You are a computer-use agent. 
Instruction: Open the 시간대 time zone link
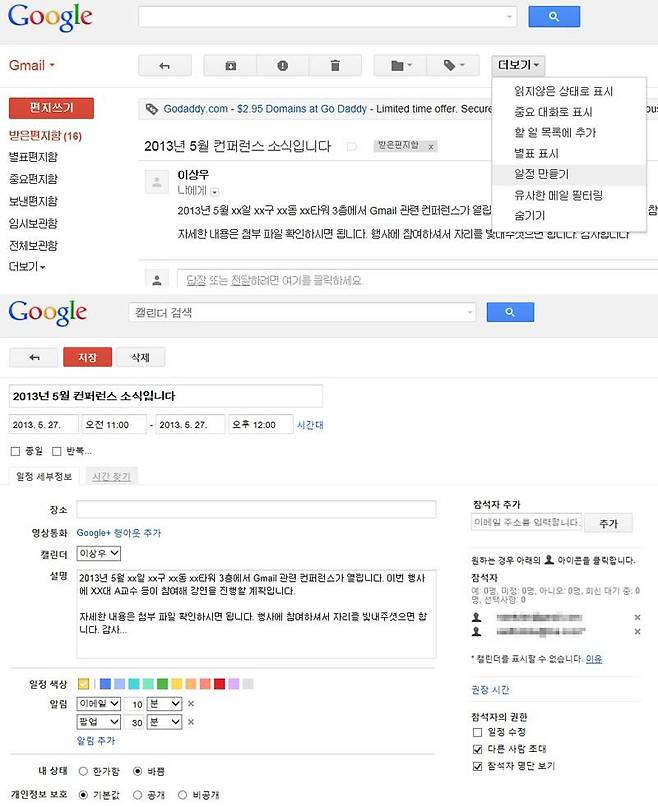pos(310,425)
